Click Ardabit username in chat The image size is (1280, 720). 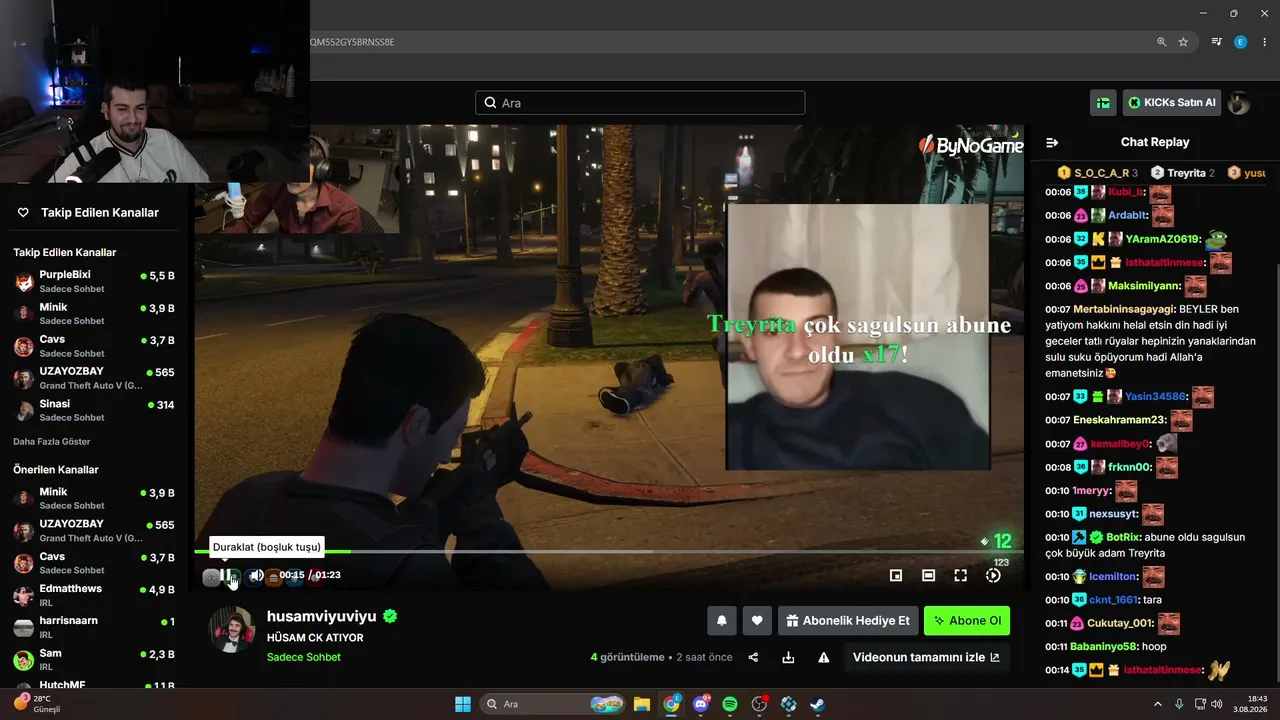click(1127, 215)
